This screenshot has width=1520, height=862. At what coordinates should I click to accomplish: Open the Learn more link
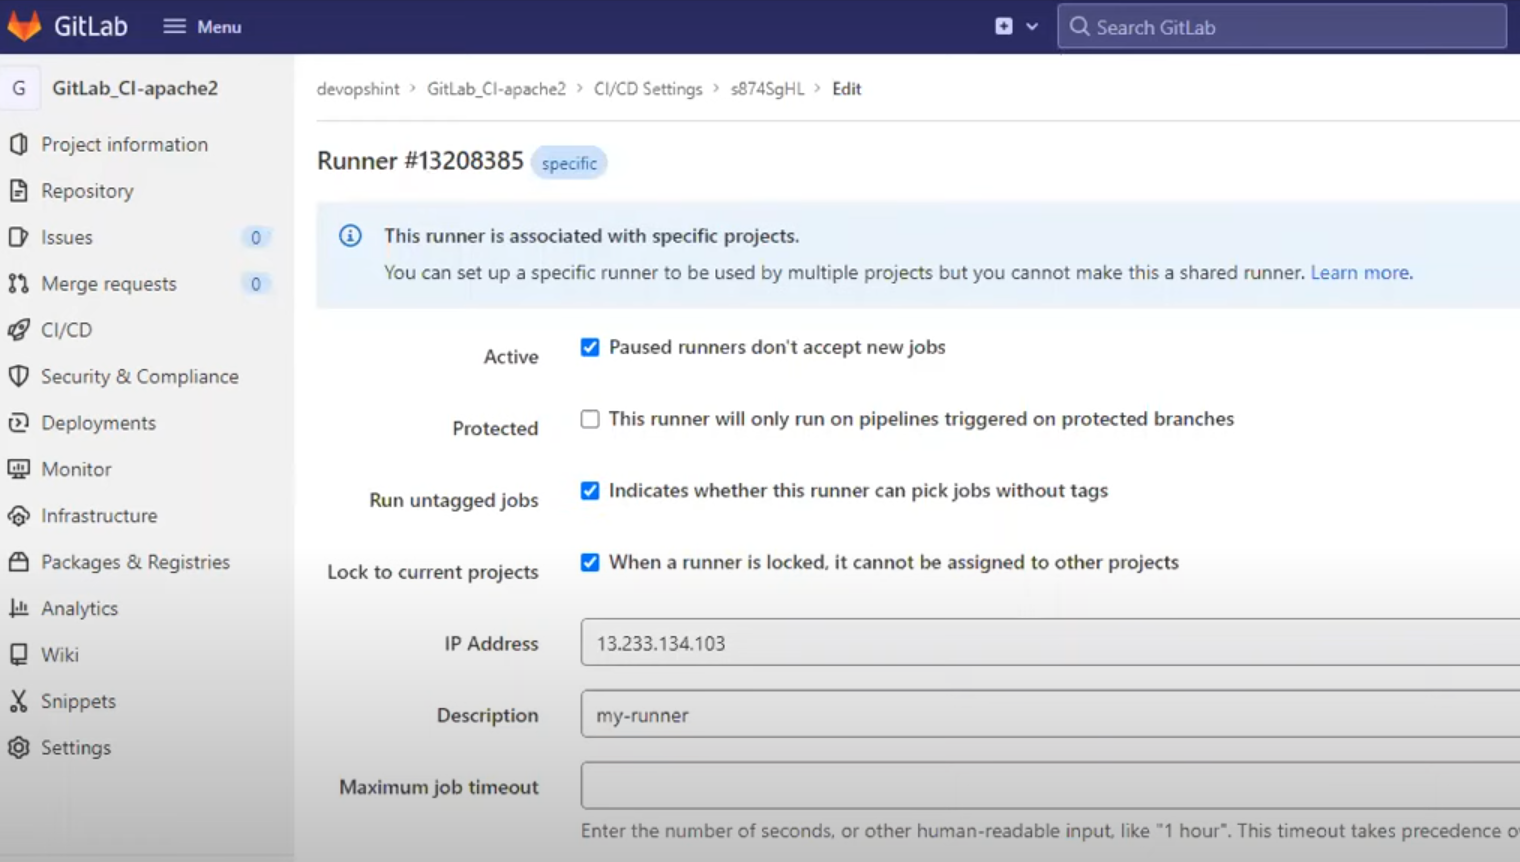tap(1360, 272)
